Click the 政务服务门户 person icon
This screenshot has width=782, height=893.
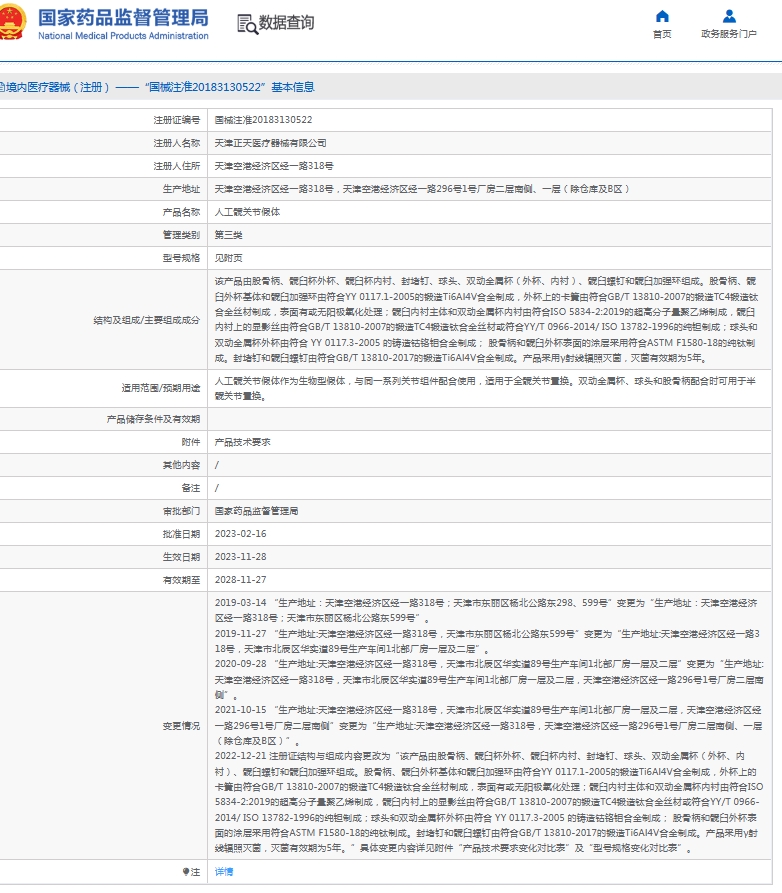point(729,16)
